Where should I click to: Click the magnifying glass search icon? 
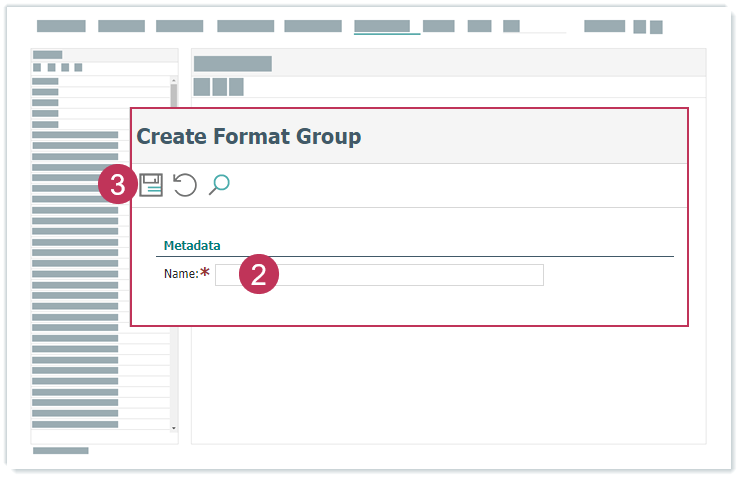[219, 184]
